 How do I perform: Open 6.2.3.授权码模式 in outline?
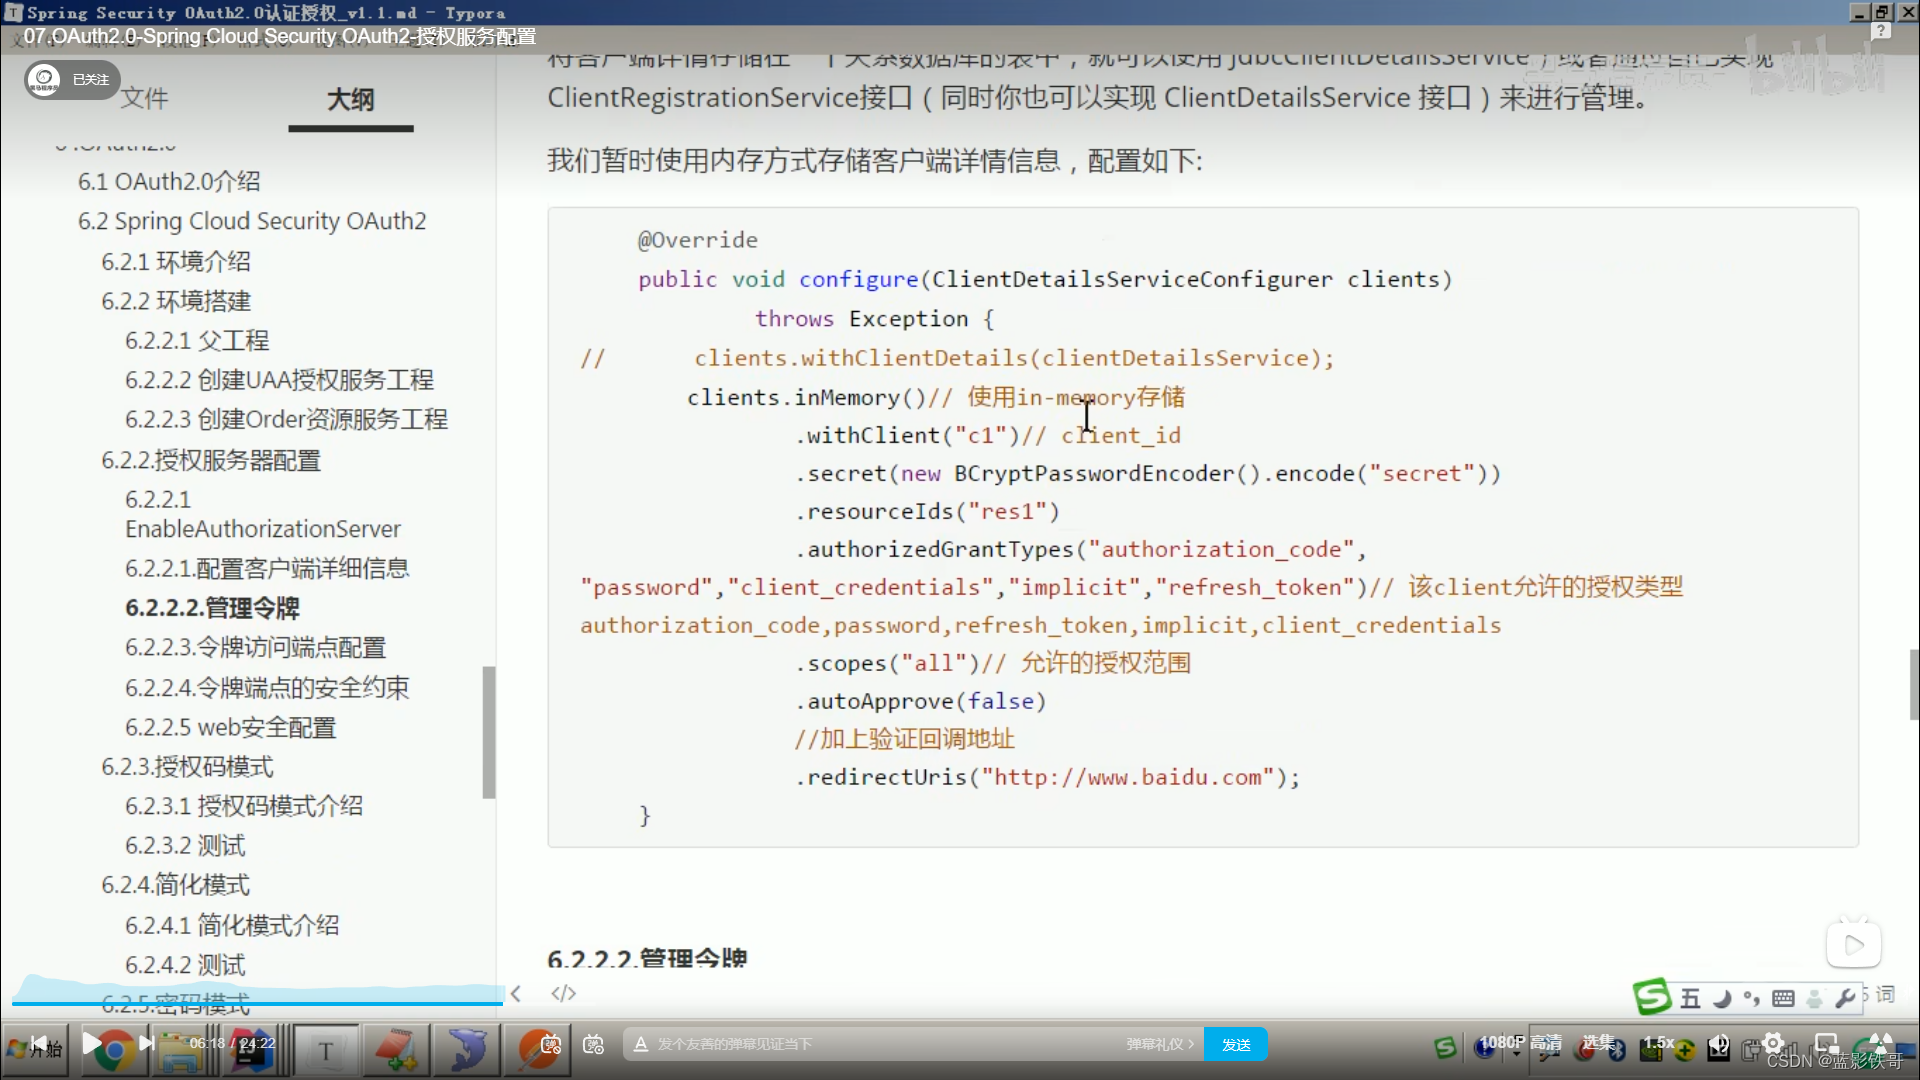click(x=187, y=767)
